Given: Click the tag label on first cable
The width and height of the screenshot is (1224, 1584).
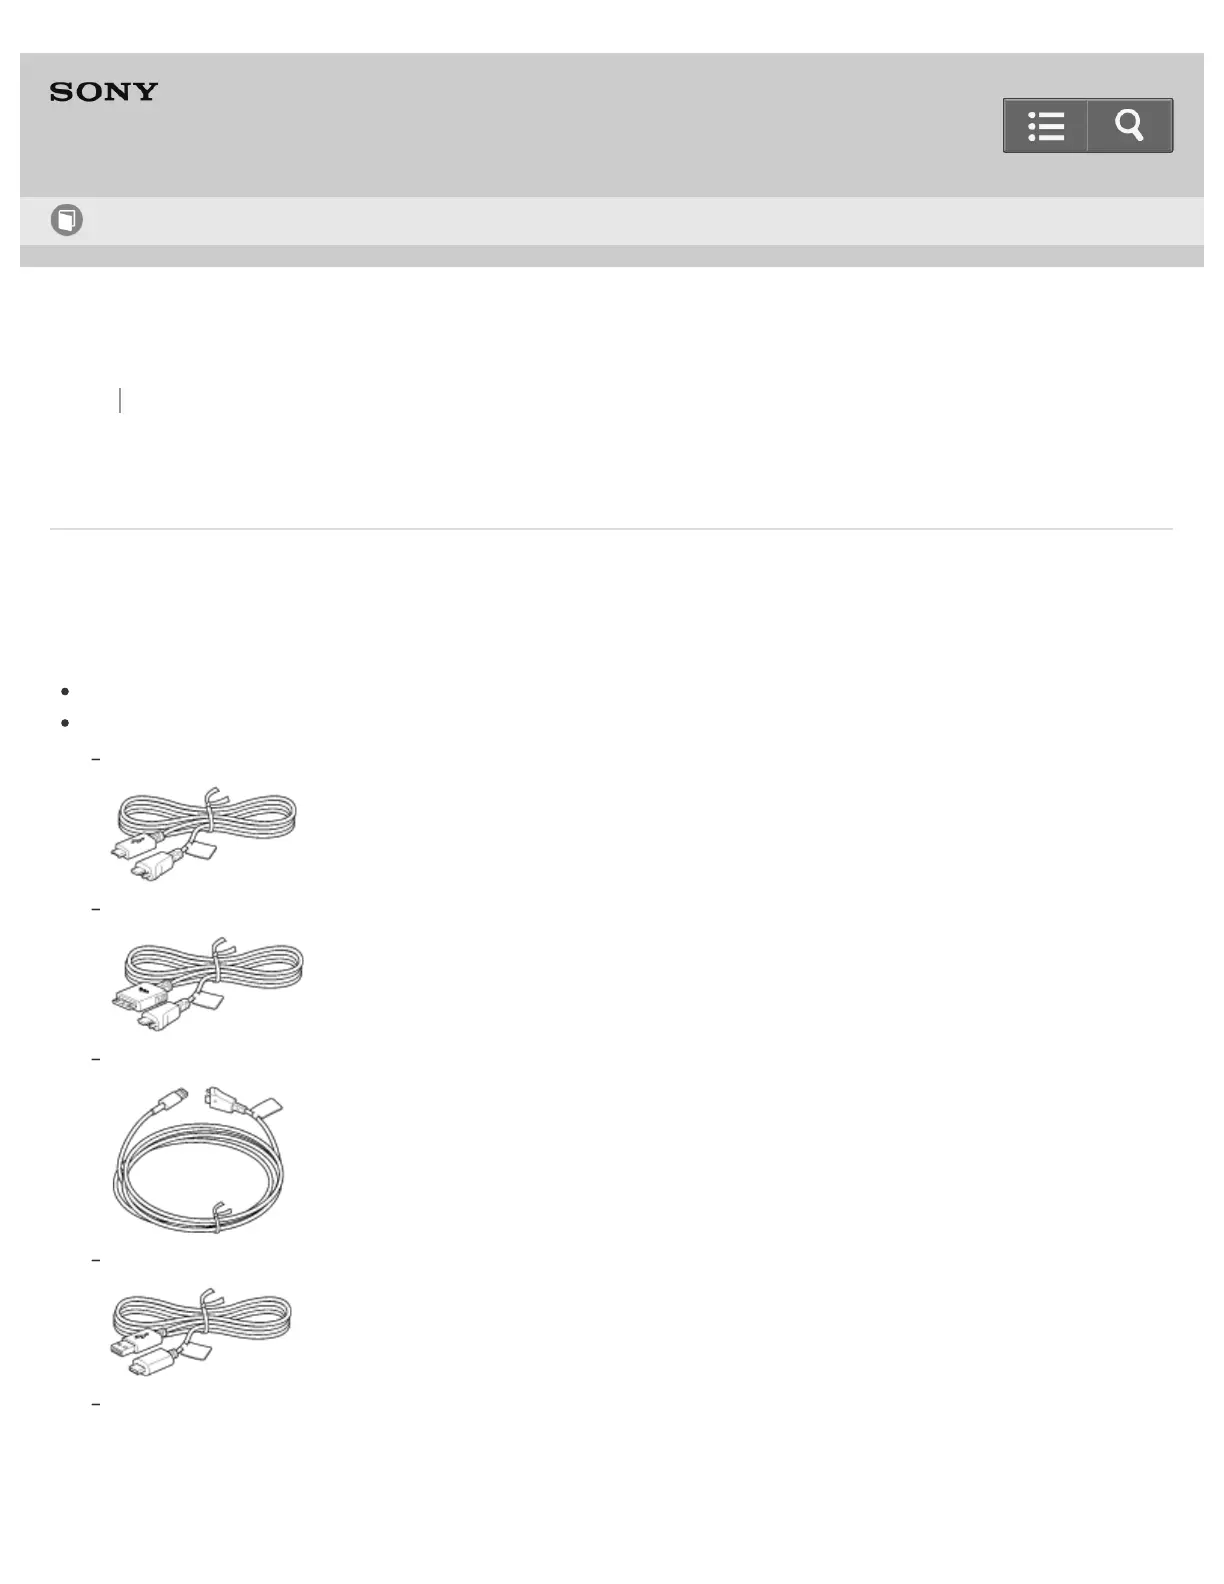Looking at the screenshot, I should pos(203,850).
